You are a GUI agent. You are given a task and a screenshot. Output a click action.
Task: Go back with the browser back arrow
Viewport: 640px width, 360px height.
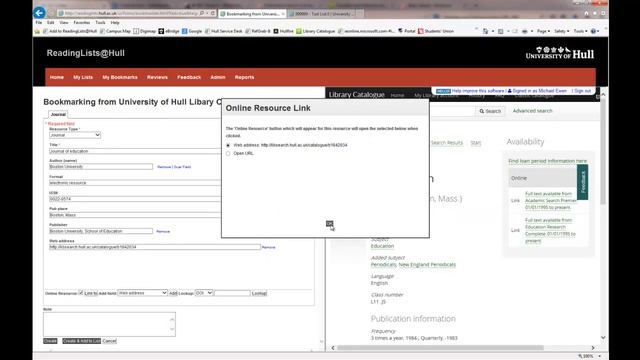pyautogui.click(x=39, y=13)
